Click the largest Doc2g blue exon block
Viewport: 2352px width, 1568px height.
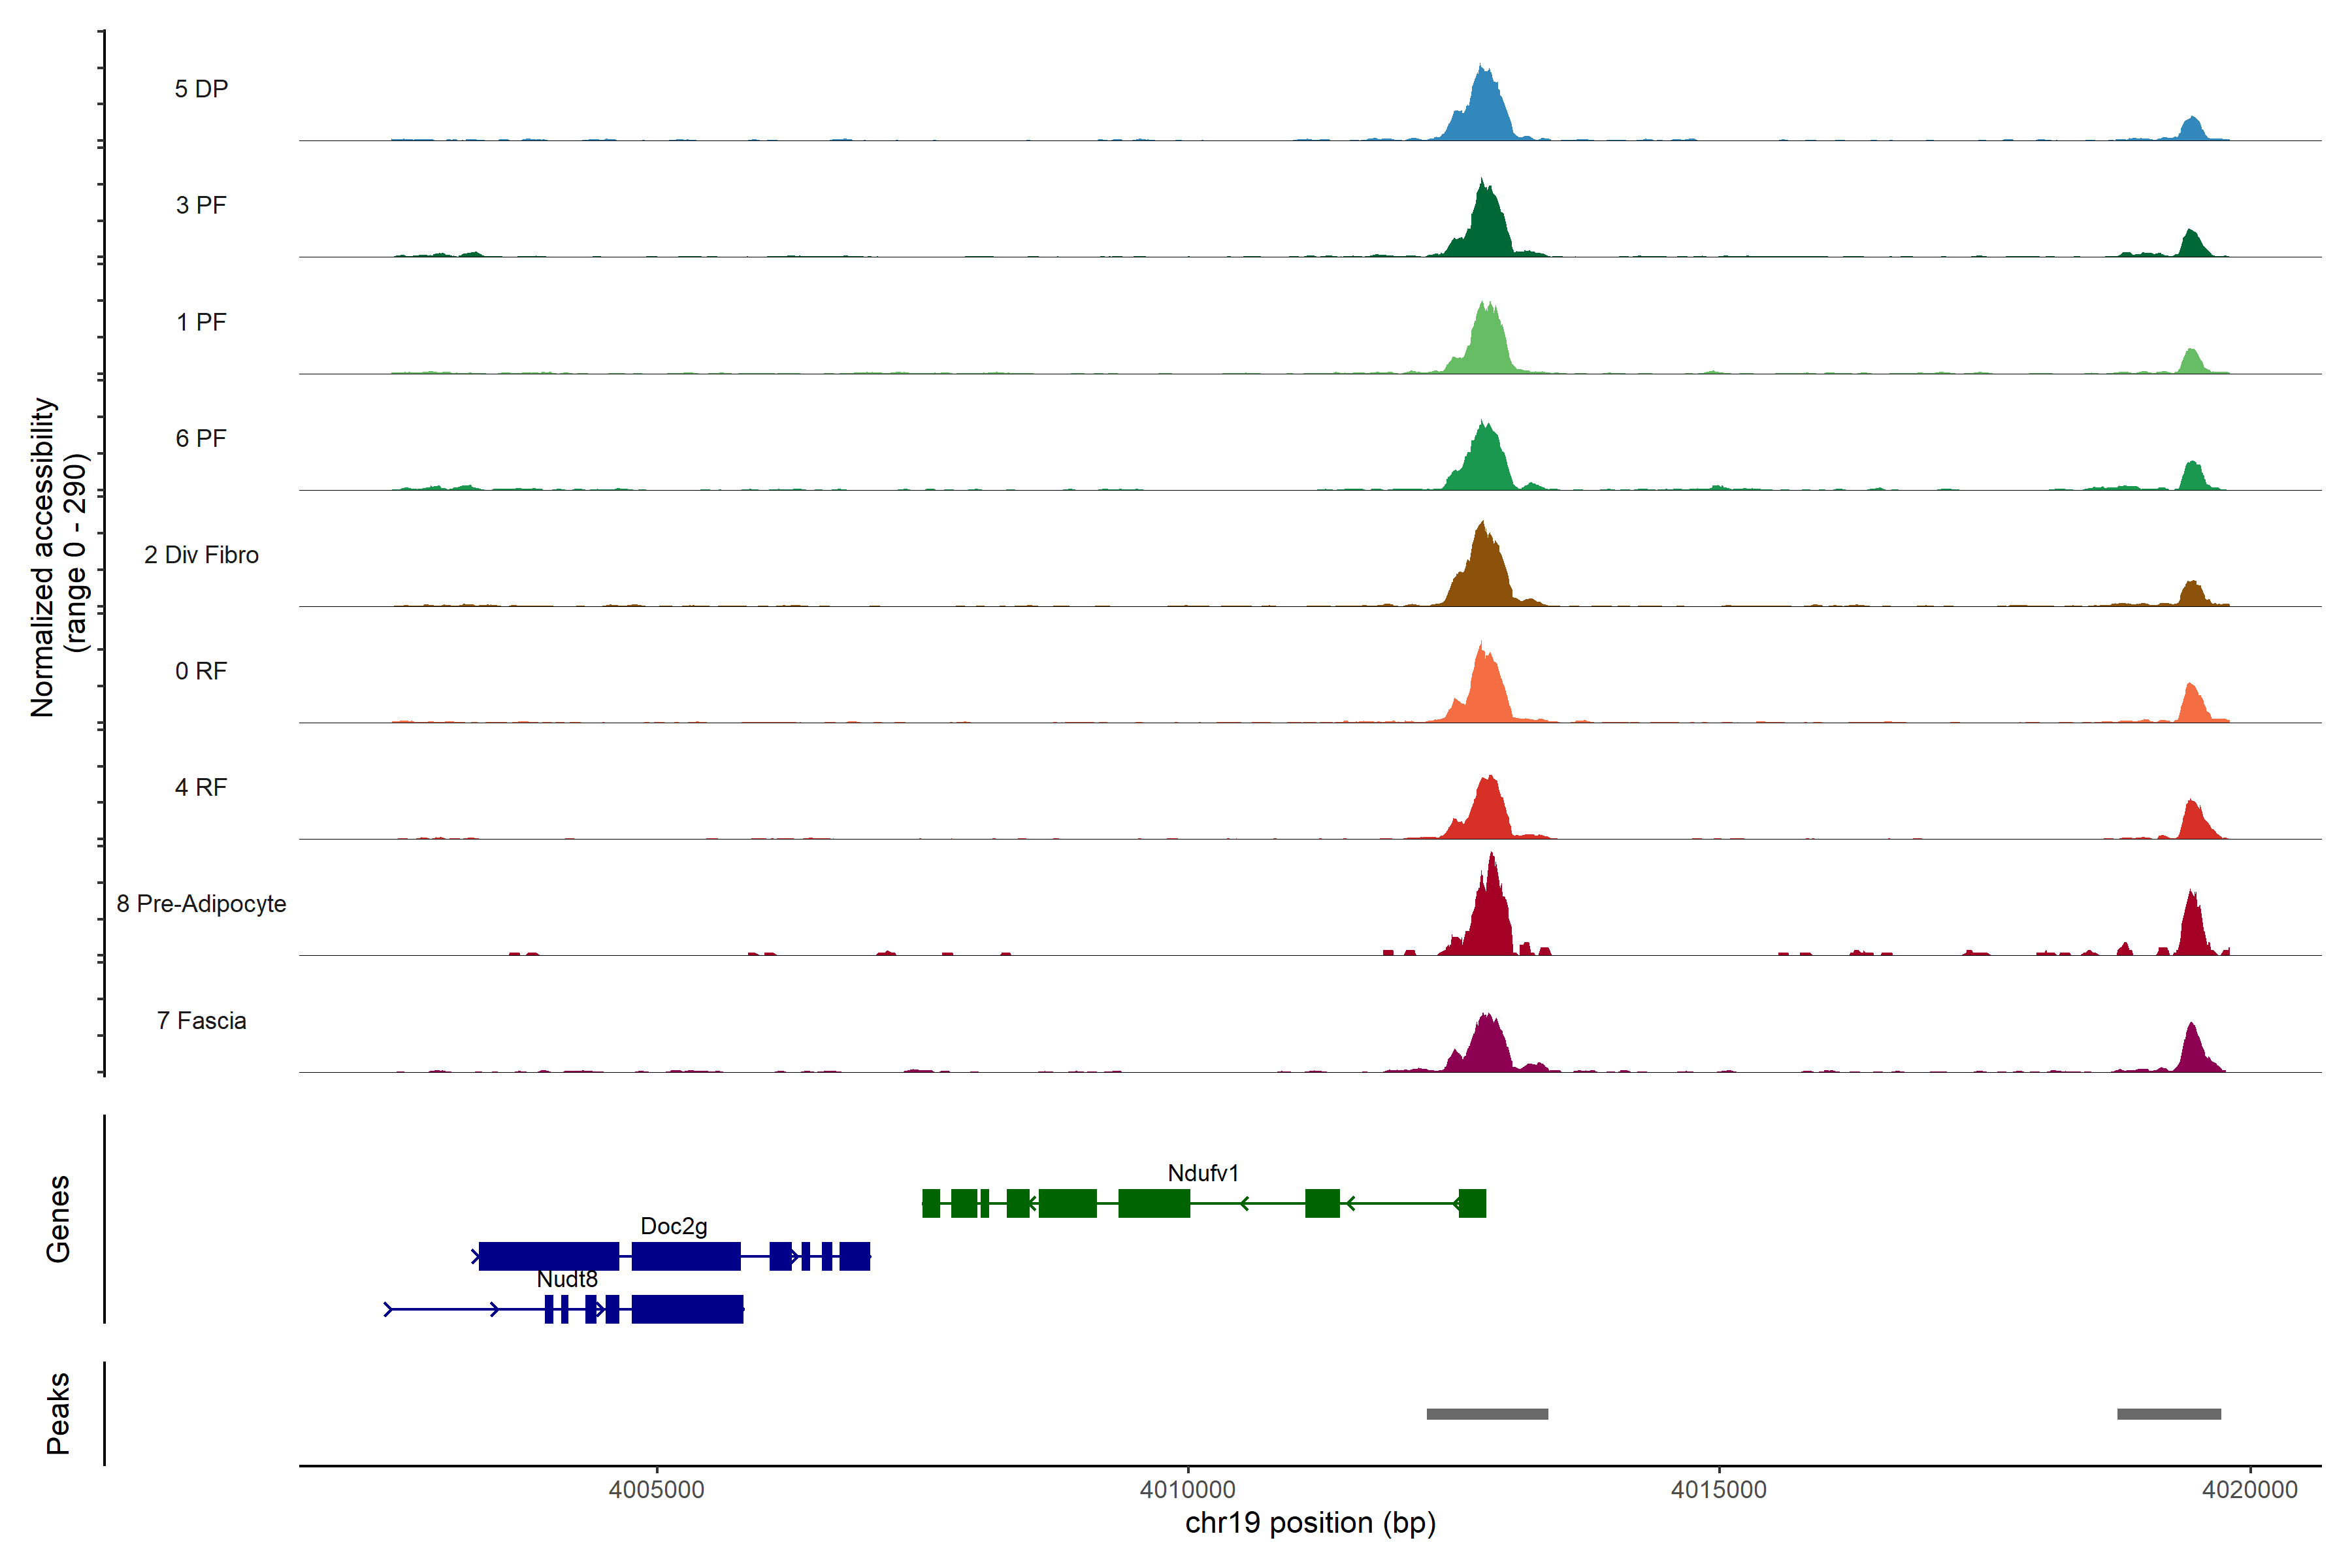[x=548, y=1256]
